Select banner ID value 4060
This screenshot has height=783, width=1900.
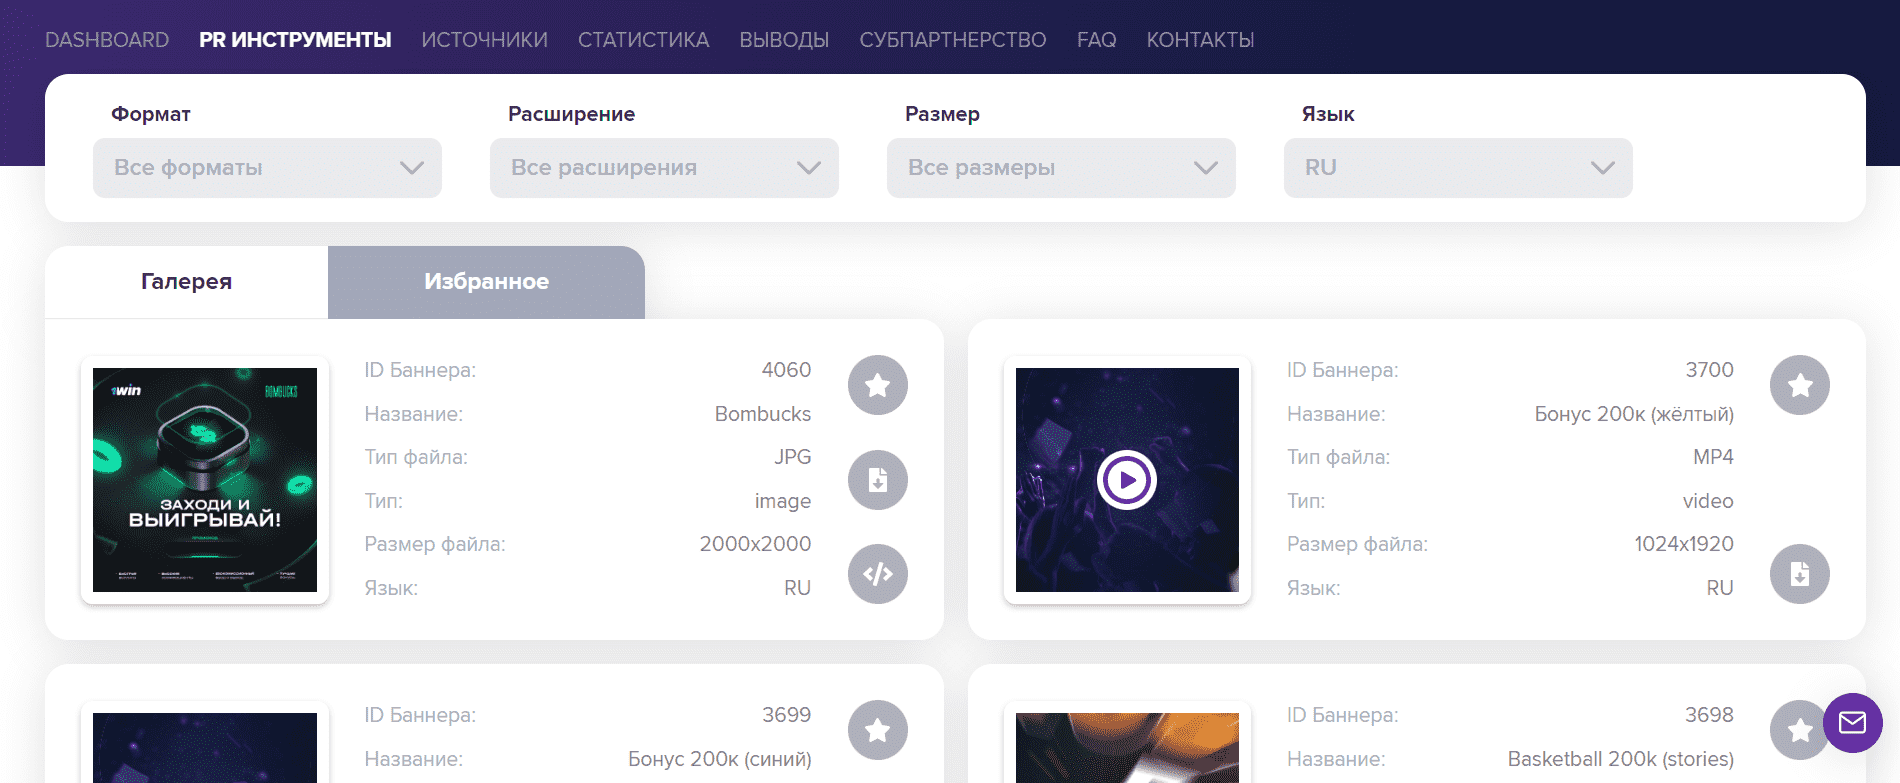pyautogui.click(x=786, y=370)
